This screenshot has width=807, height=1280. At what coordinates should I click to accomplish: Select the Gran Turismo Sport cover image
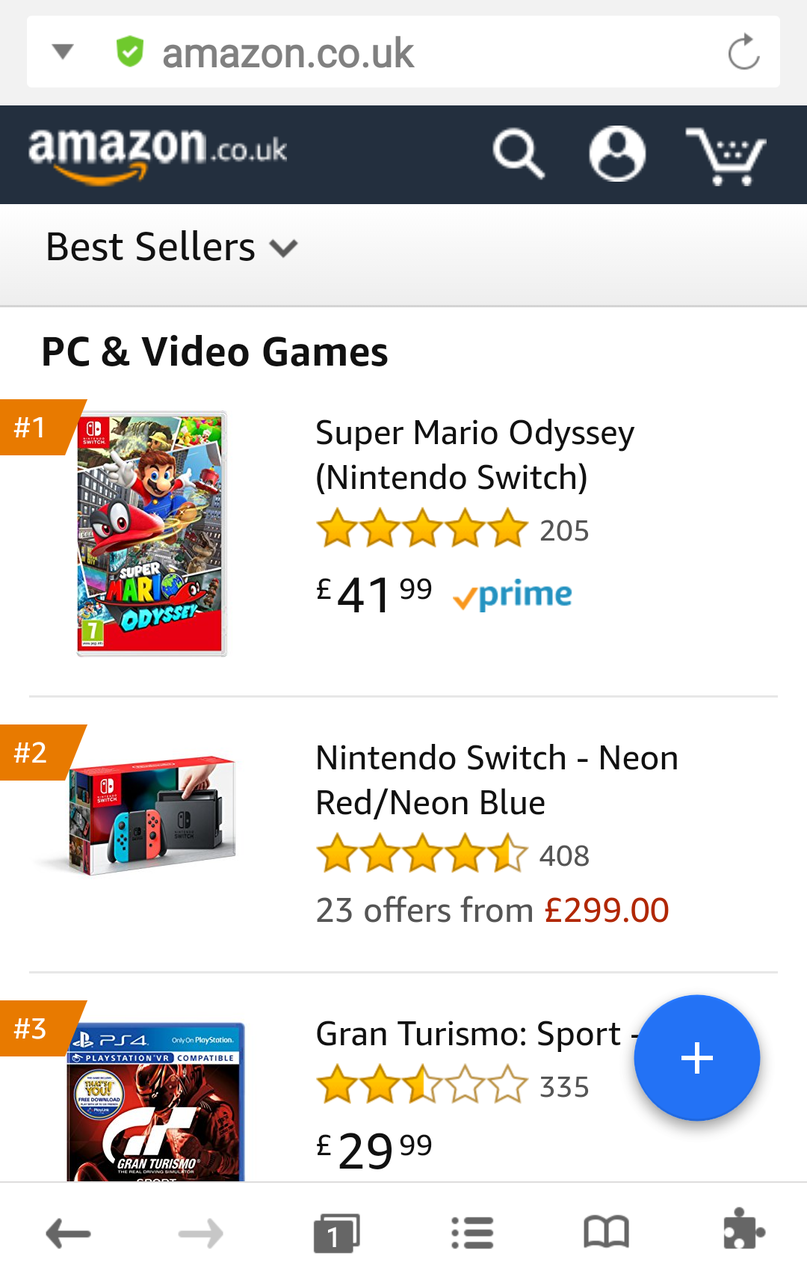[156, 1100]
